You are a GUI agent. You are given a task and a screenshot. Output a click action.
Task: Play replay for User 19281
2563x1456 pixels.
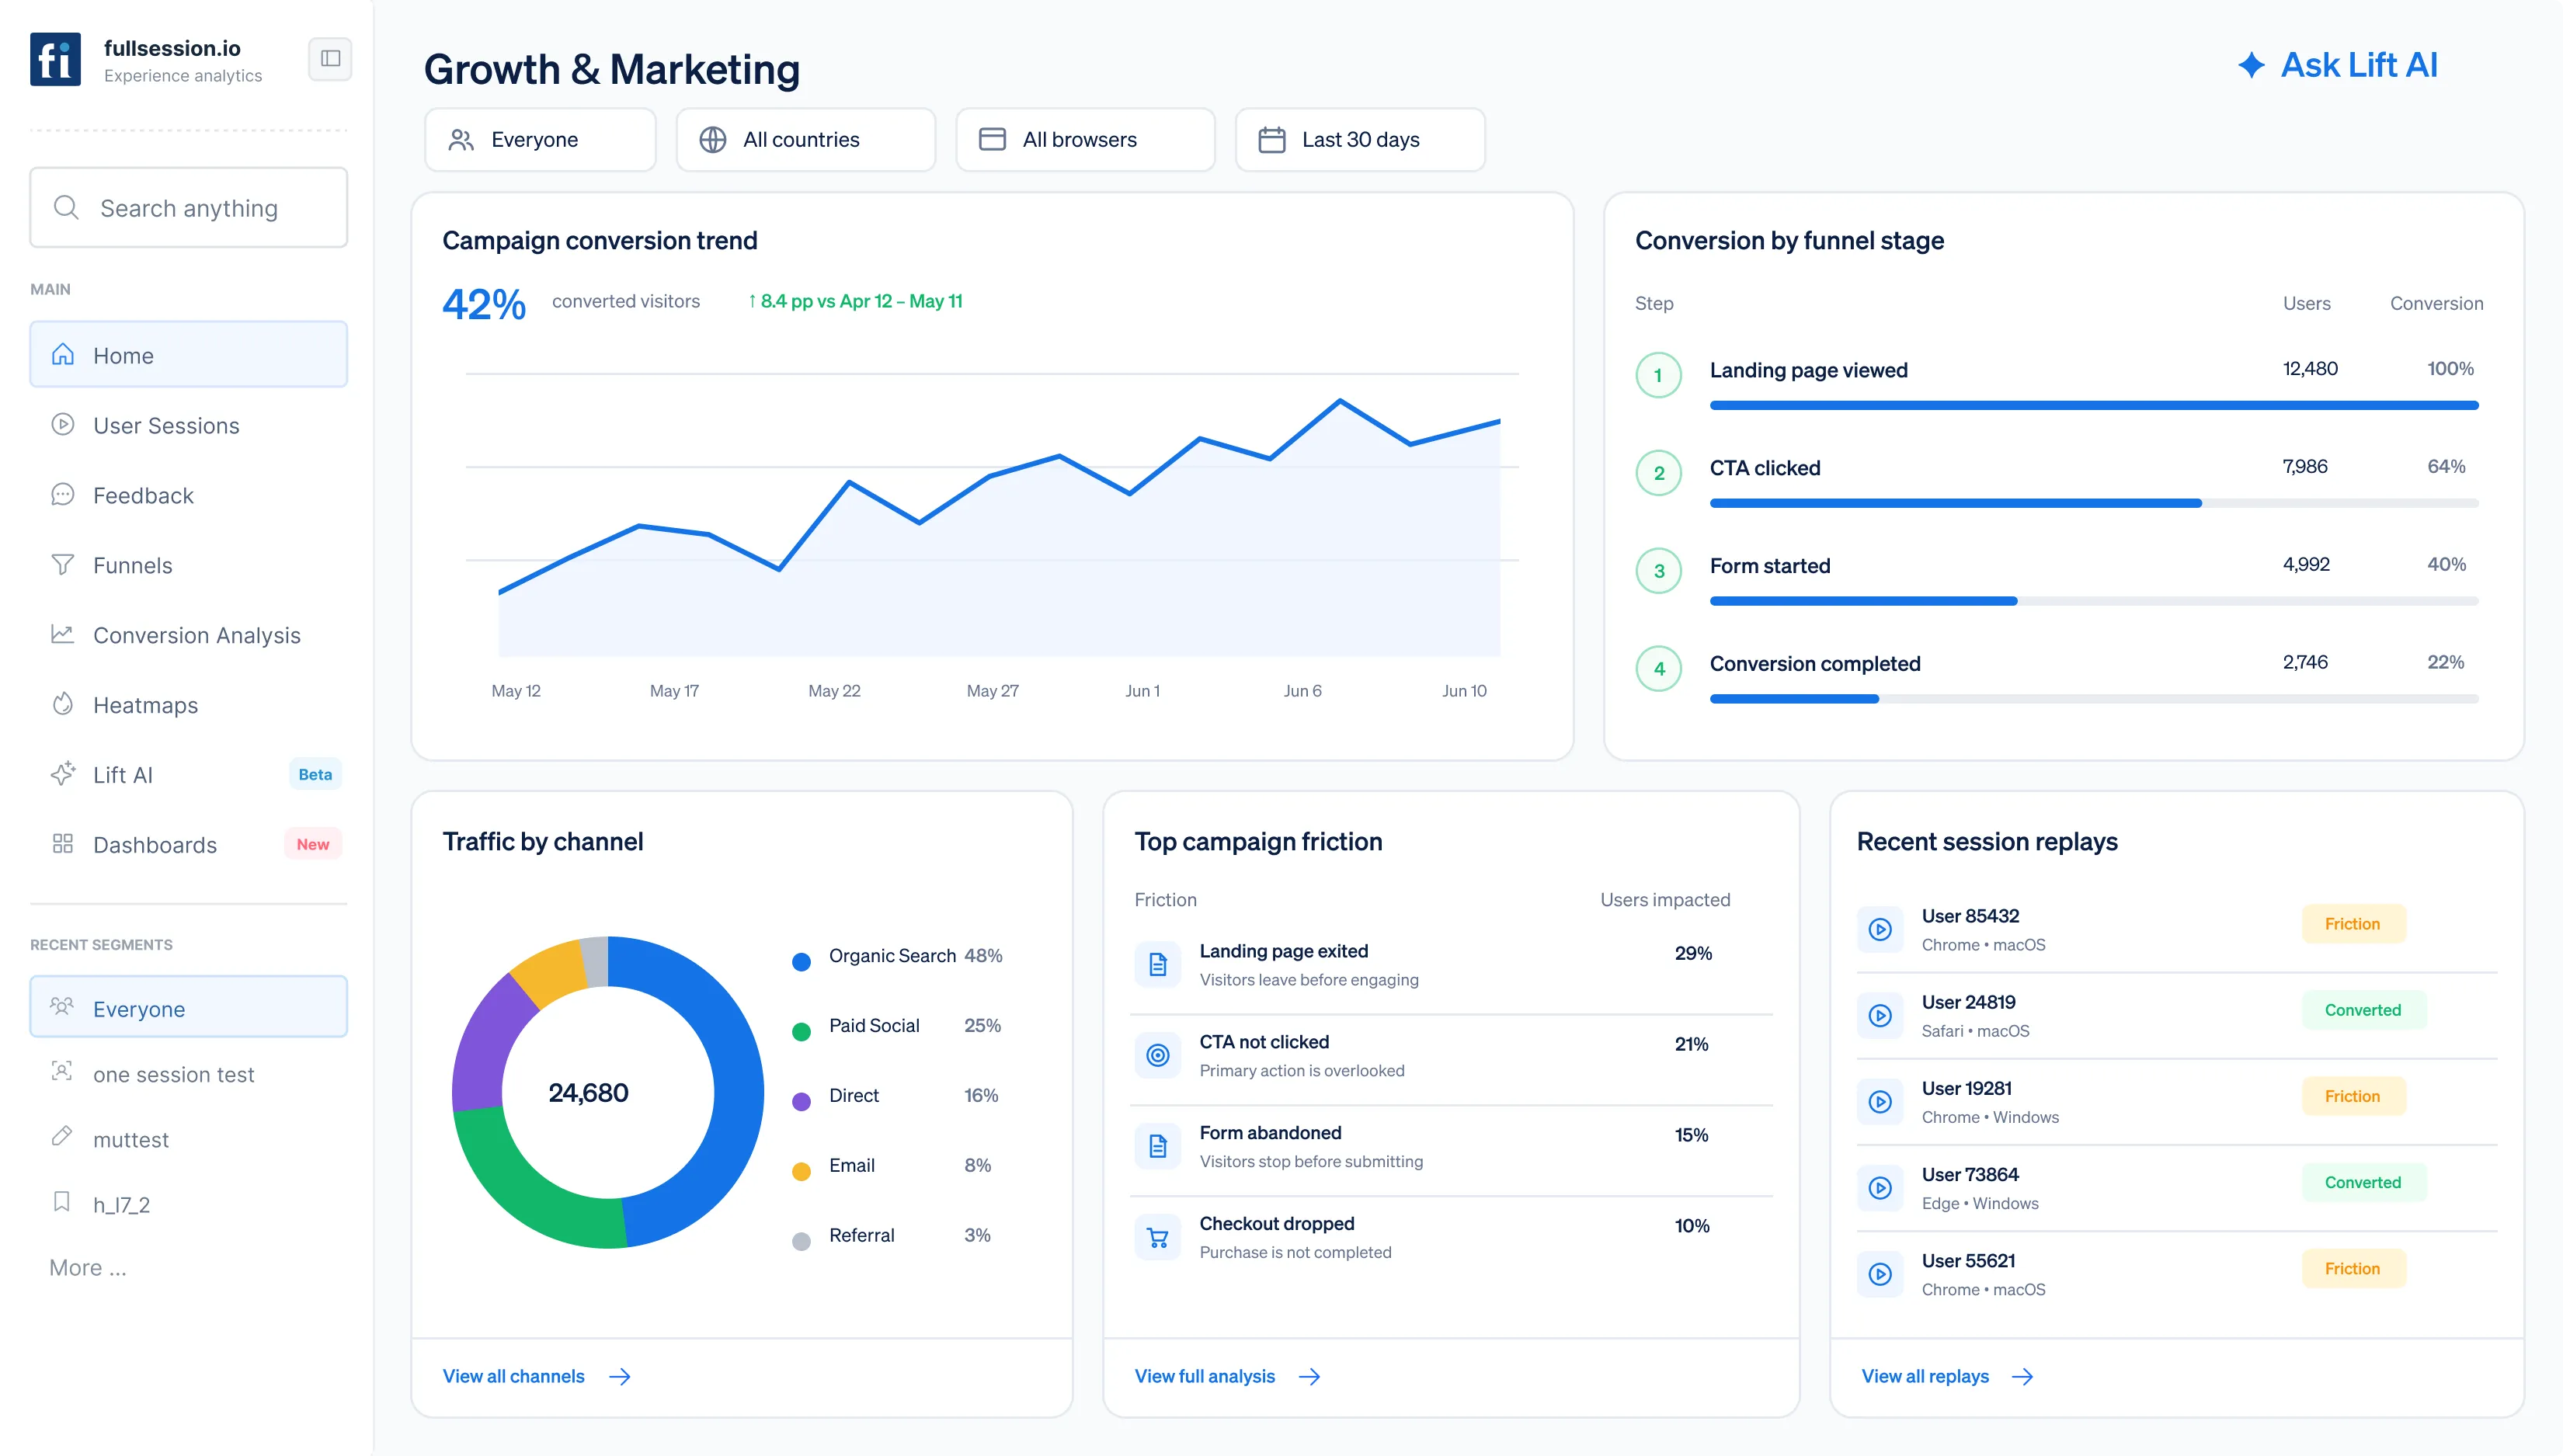coord(1880,1101)
